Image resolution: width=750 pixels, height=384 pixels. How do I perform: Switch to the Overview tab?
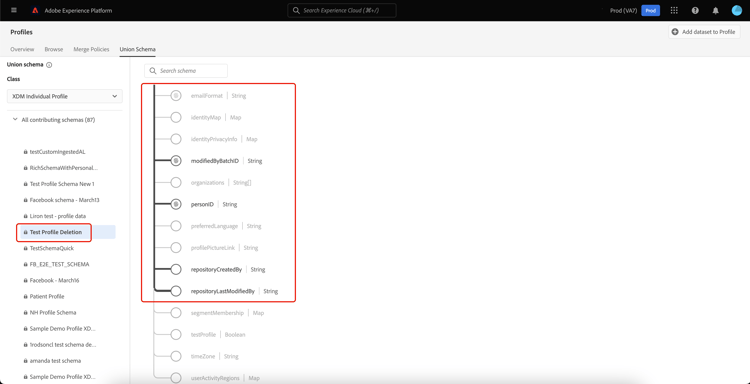point(22,49)
